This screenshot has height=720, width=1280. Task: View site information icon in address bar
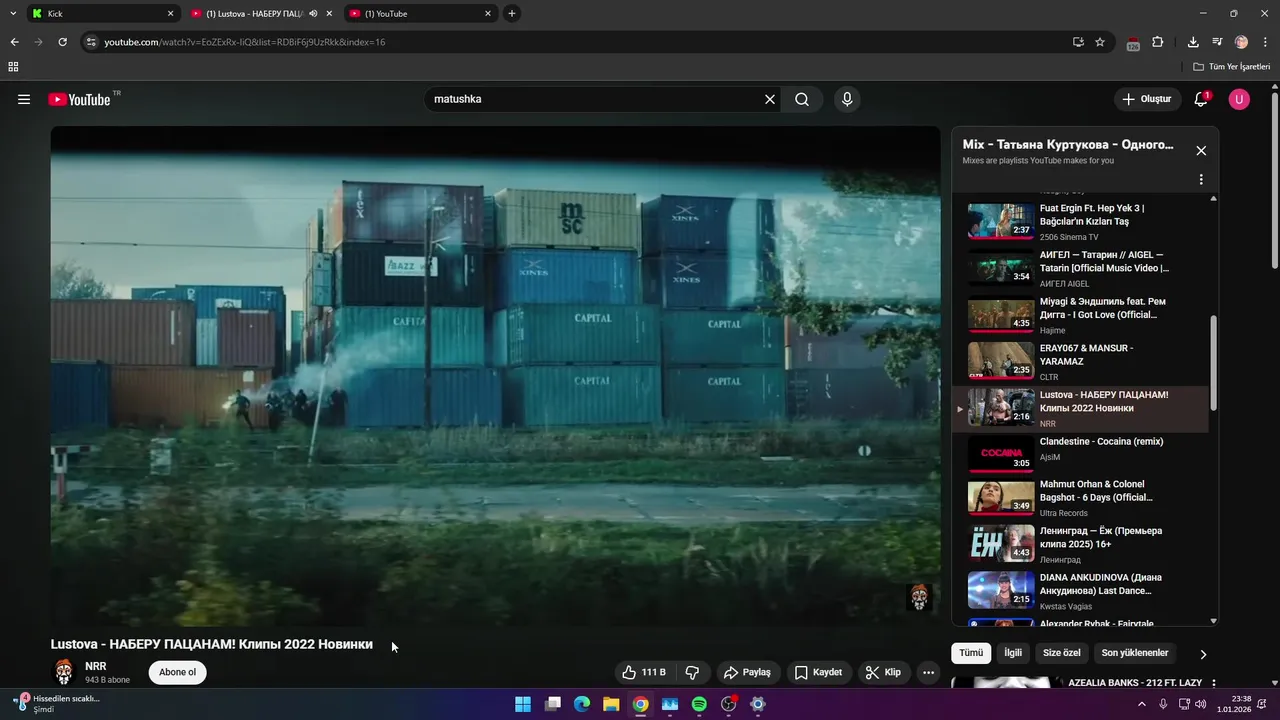coord(91,42)
